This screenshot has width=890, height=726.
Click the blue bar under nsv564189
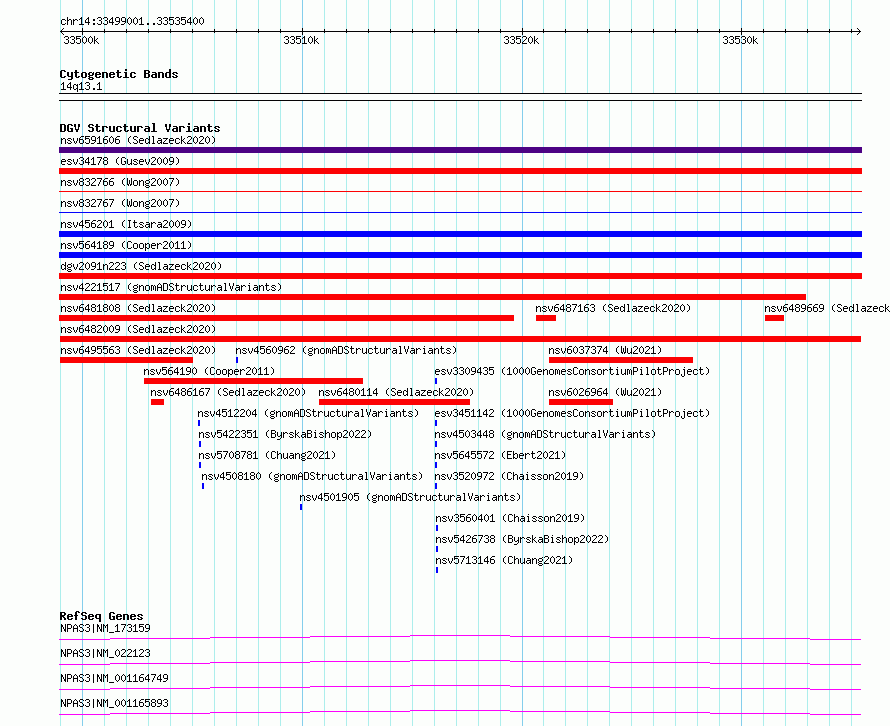[460, 255]
